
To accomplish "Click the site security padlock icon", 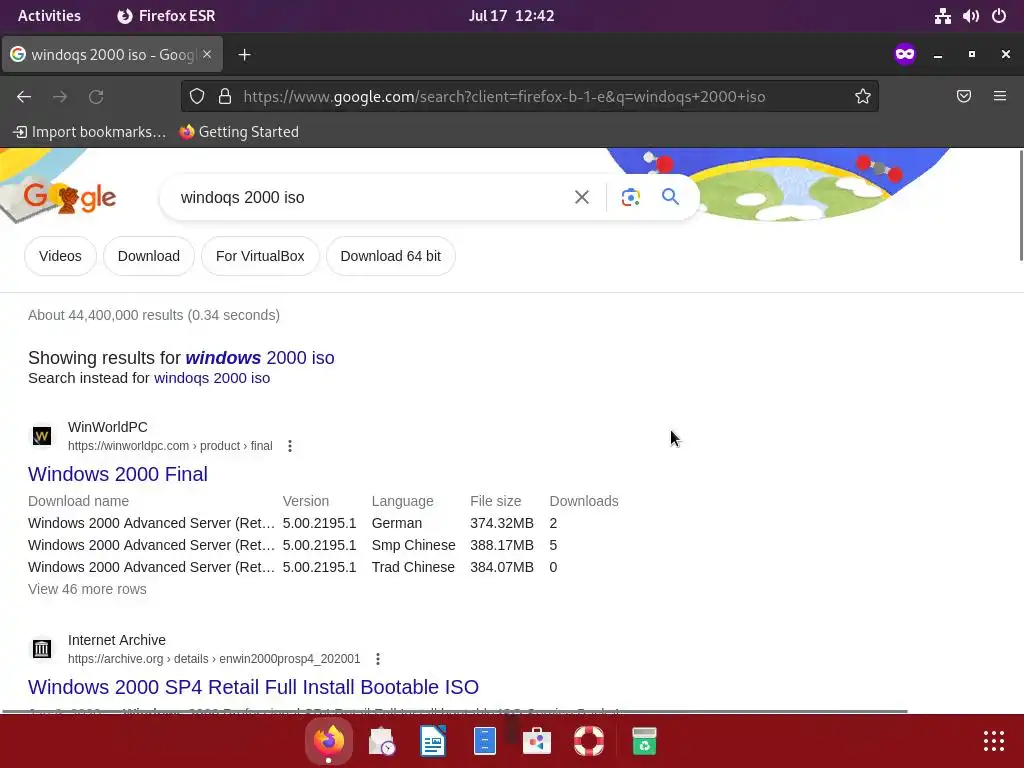I will (x=225, y=97).
